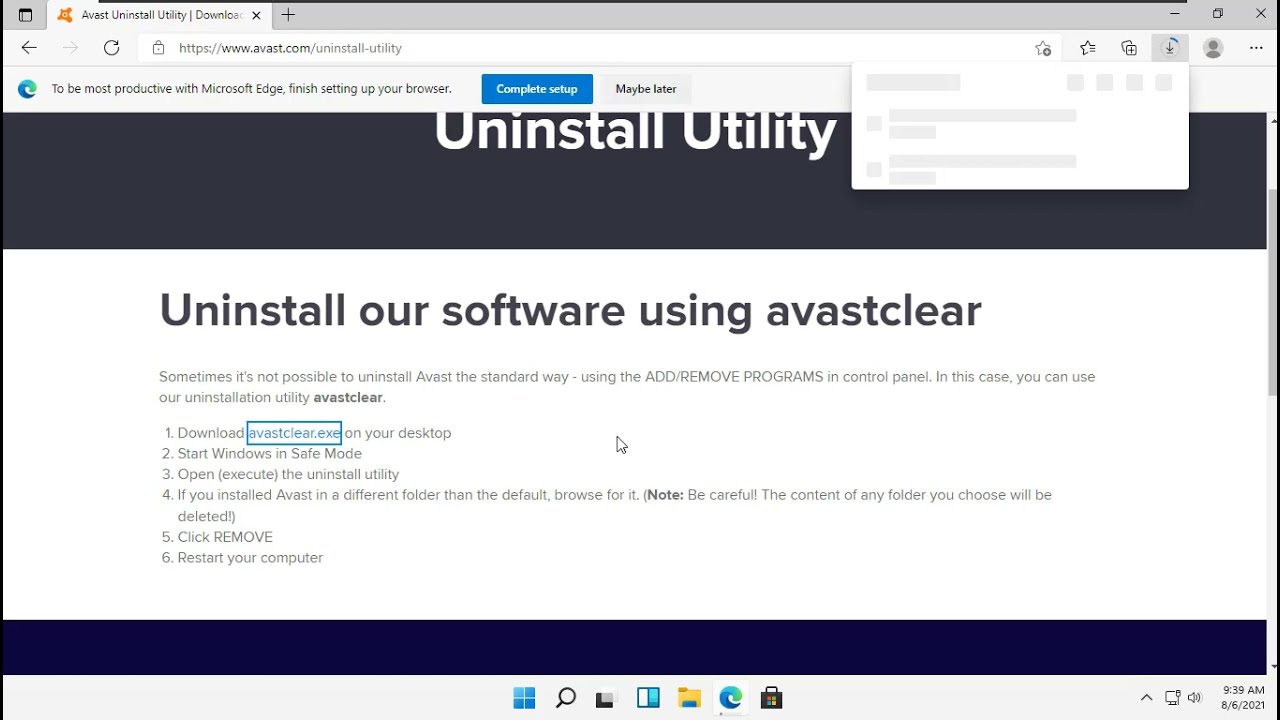Switch to Microsoft Edge on the taskbar

(731, 698)
